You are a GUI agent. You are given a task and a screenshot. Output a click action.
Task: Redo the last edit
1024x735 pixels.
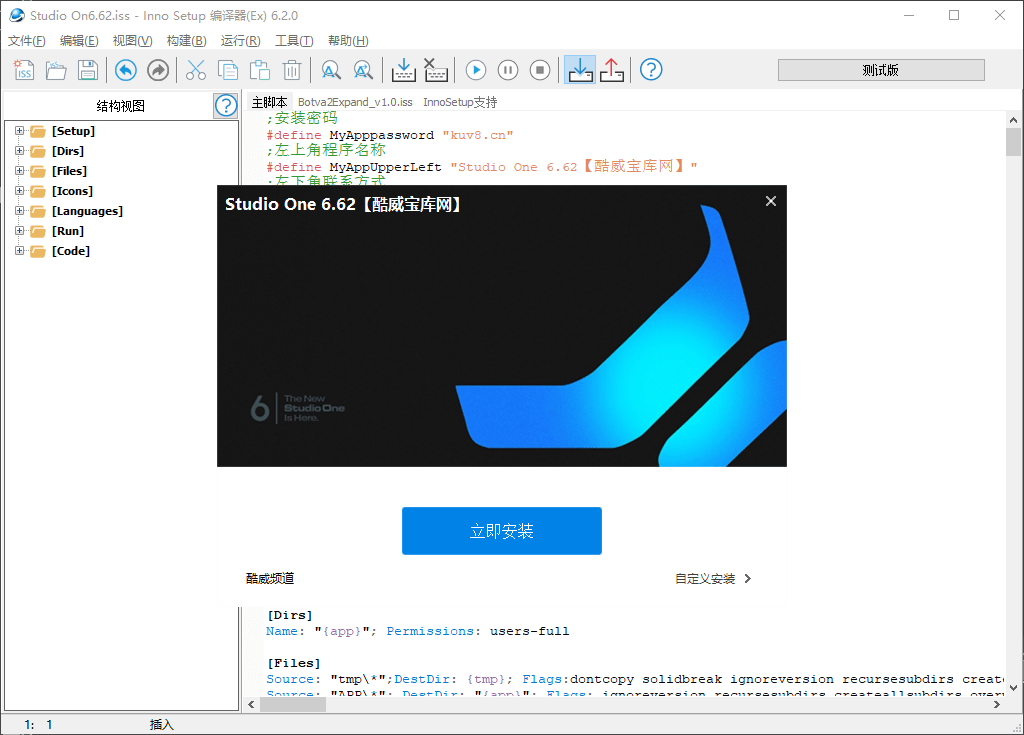click(x=158, y=70)
